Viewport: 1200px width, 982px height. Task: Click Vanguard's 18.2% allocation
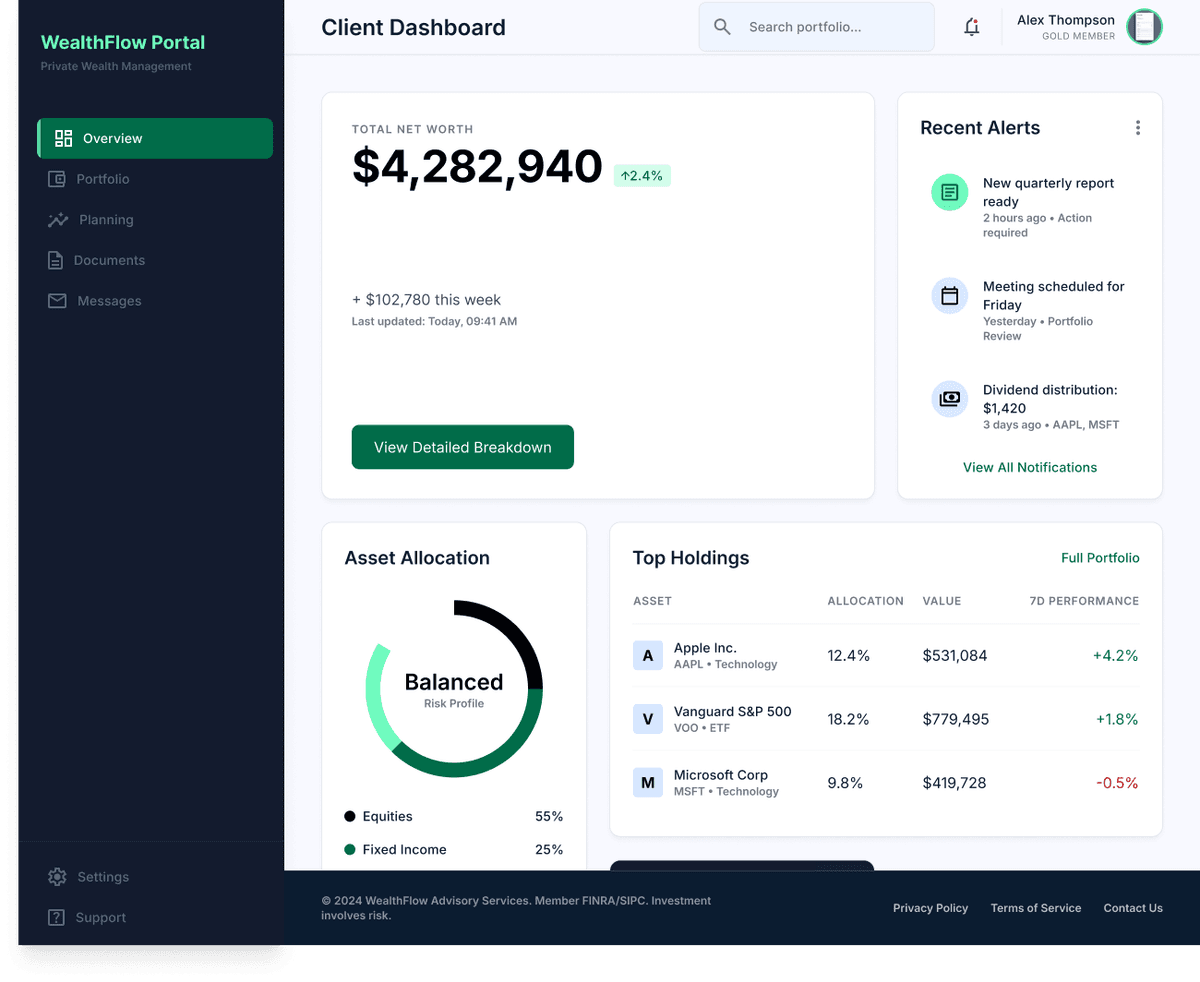click(848, 719)
